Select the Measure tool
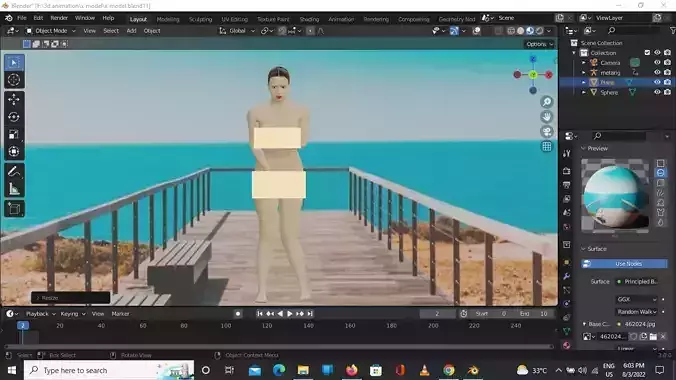The width and height of the screenshot is (676, 380). (14, 189)
